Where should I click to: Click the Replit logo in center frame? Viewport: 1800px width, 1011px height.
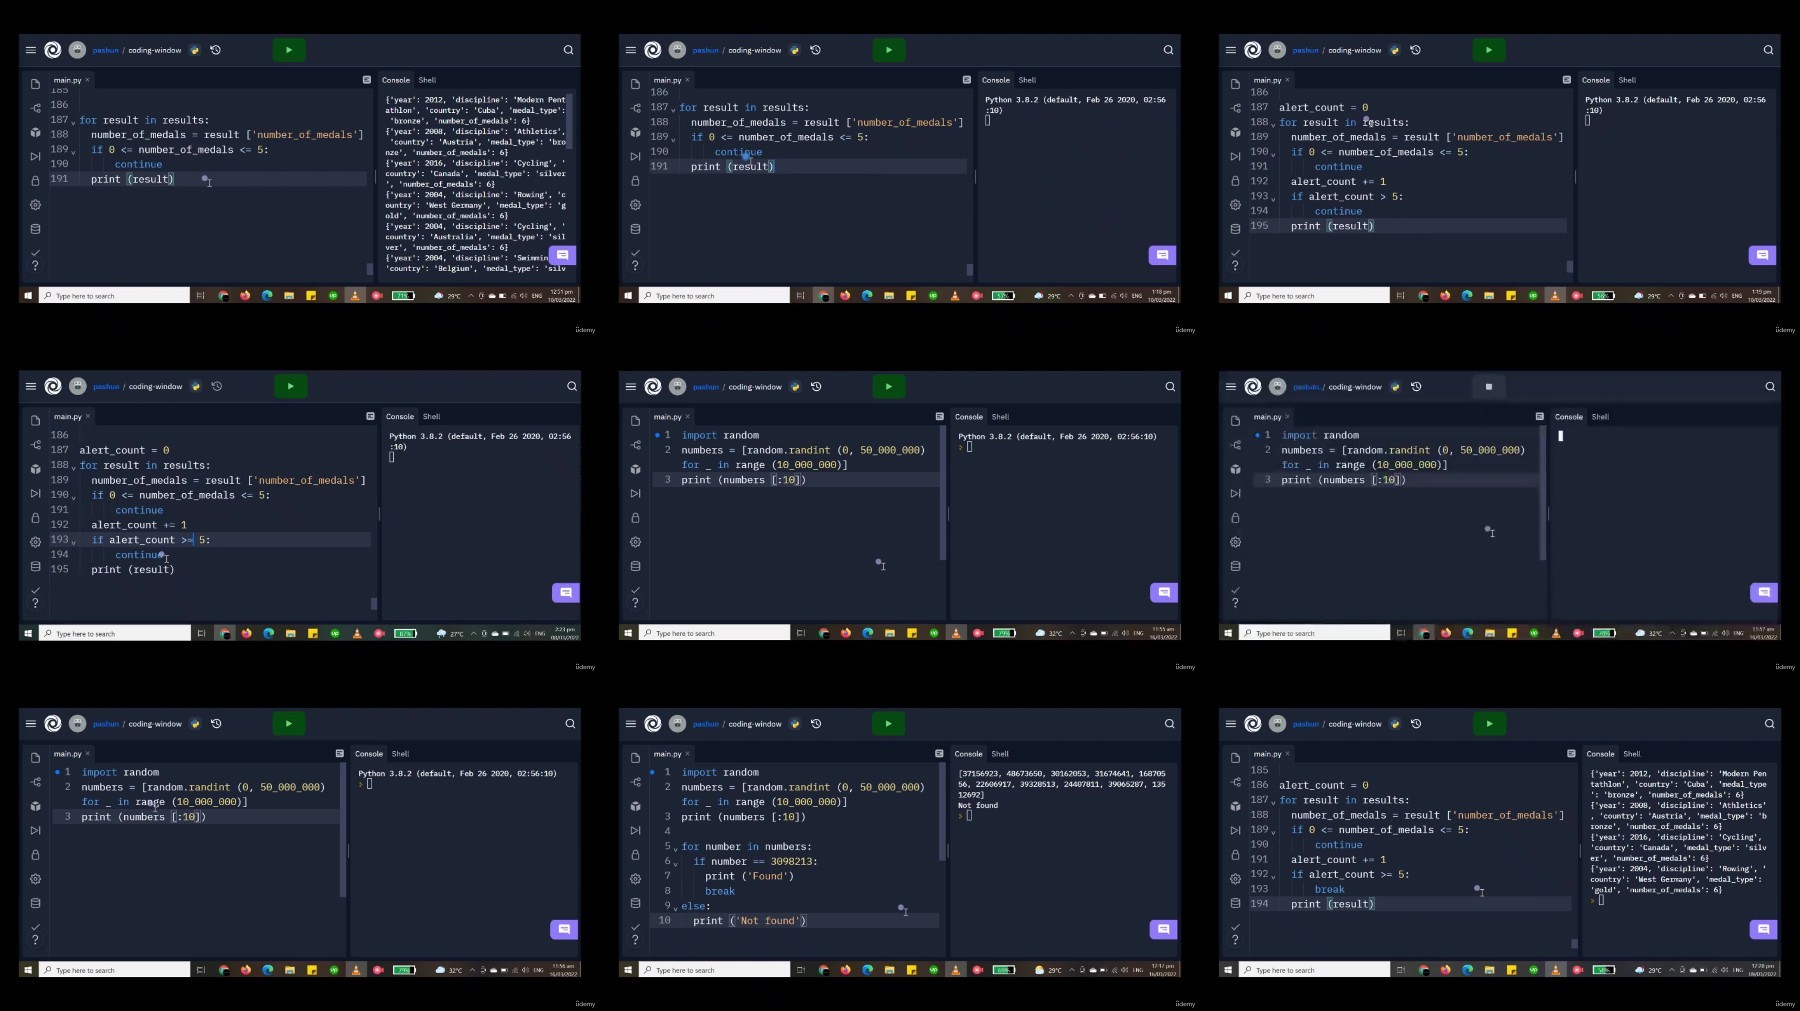(x=653, y=386)
